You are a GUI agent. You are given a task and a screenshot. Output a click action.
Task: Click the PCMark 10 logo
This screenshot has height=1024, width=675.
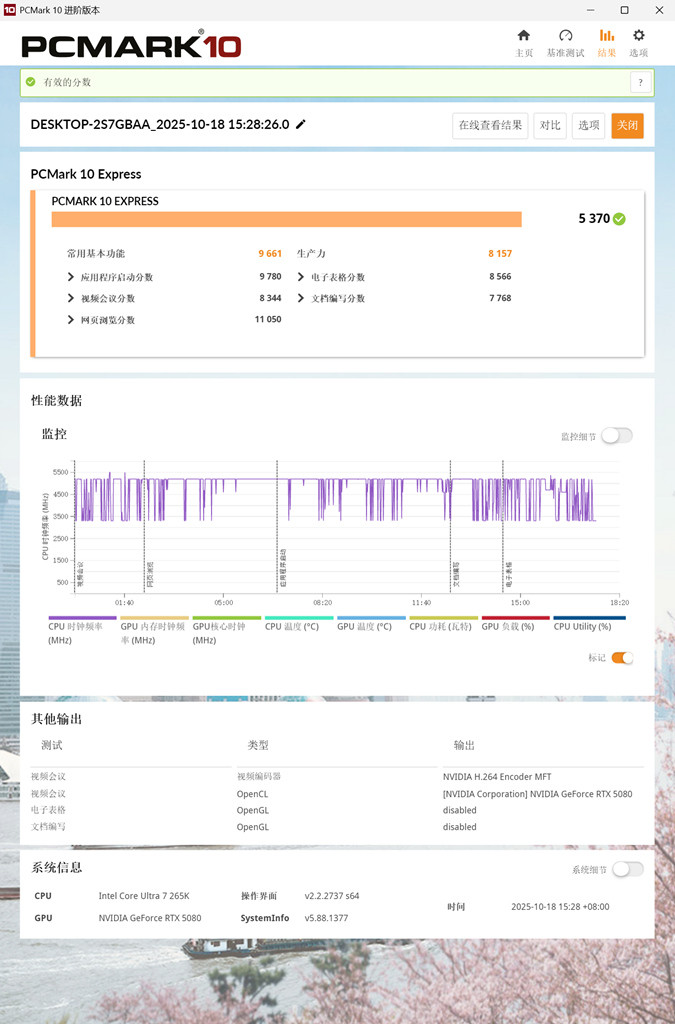(131, 46)
